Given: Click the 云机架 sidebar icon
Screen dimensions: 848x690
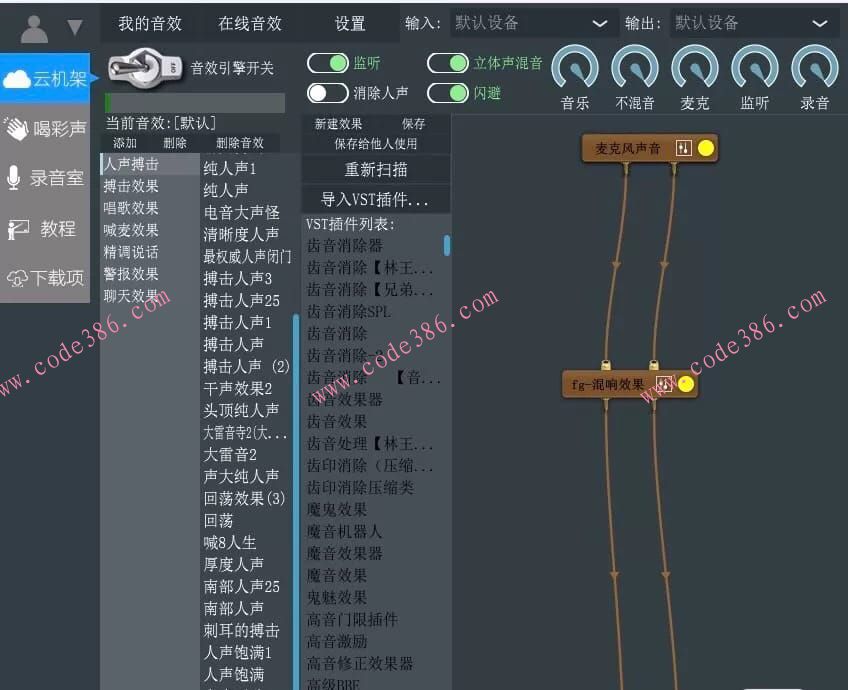Looking at the screenshot, I should (45, 78).
